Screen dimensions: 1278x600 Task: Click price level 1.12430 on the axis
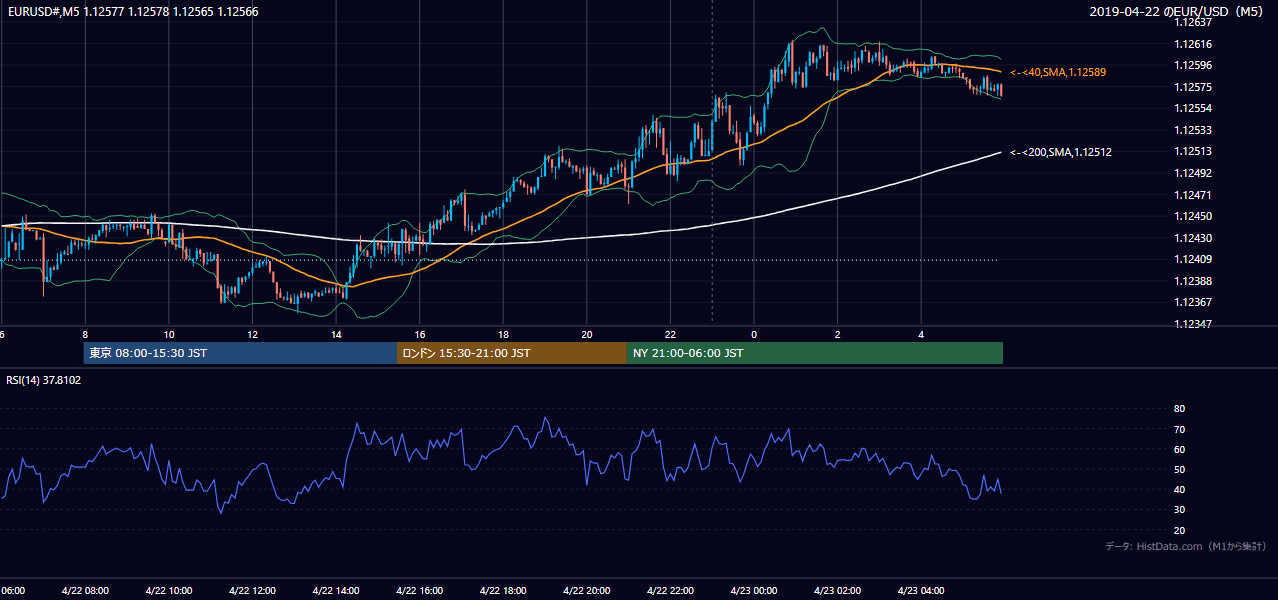click(x=1192, y=238)
